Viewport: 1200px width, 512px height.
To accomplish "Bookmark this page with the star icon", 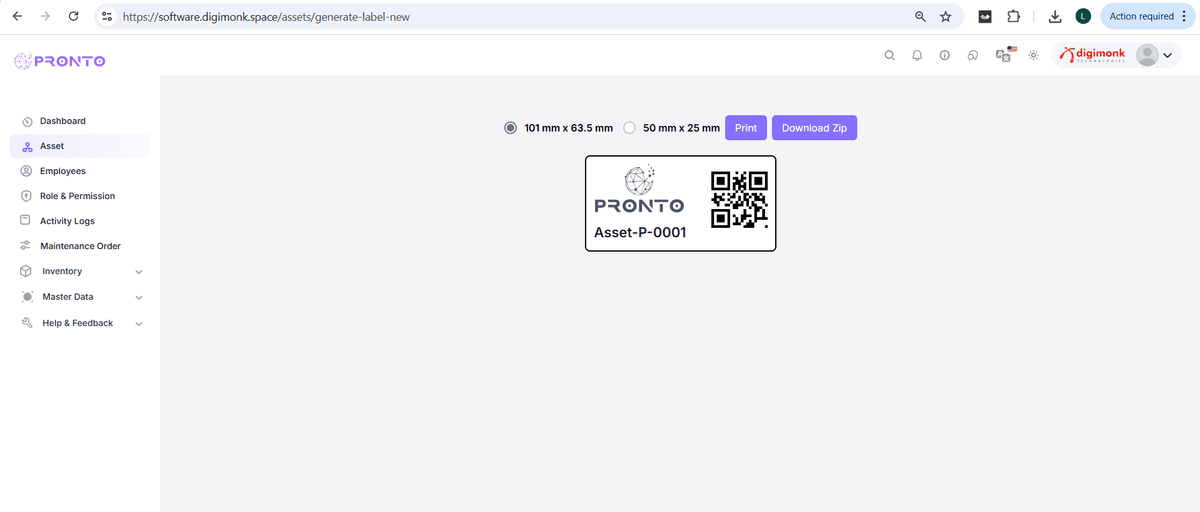I will tap(946, 17).
